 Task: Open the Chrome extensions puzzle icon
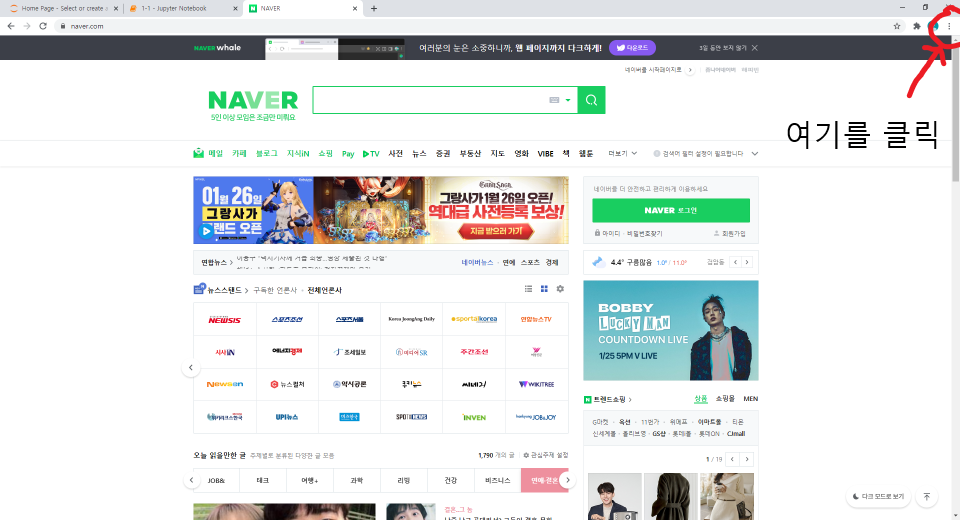tap(917, 26)
